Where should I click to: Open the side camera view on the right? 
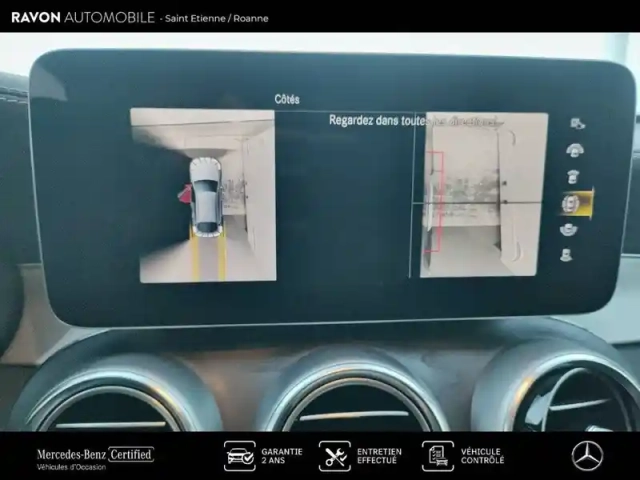484,194
